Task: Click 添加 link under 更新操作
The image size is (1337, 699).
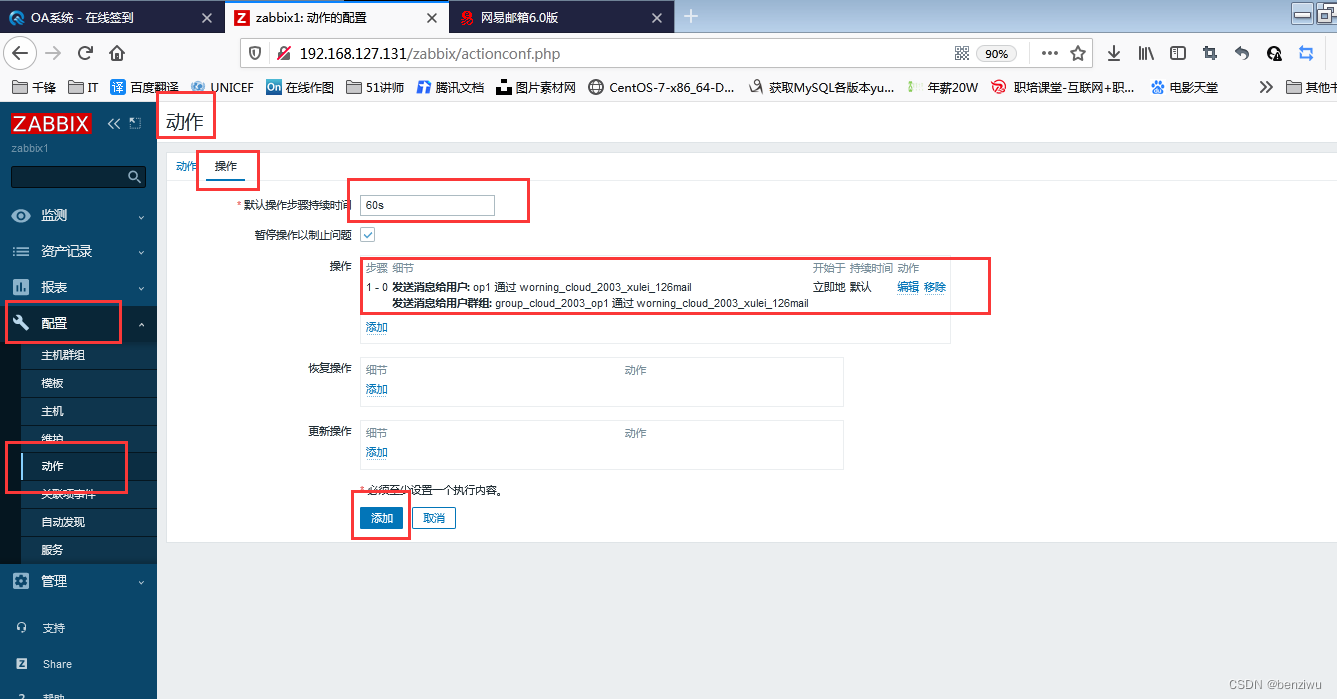Action: (x=377, y=453)
